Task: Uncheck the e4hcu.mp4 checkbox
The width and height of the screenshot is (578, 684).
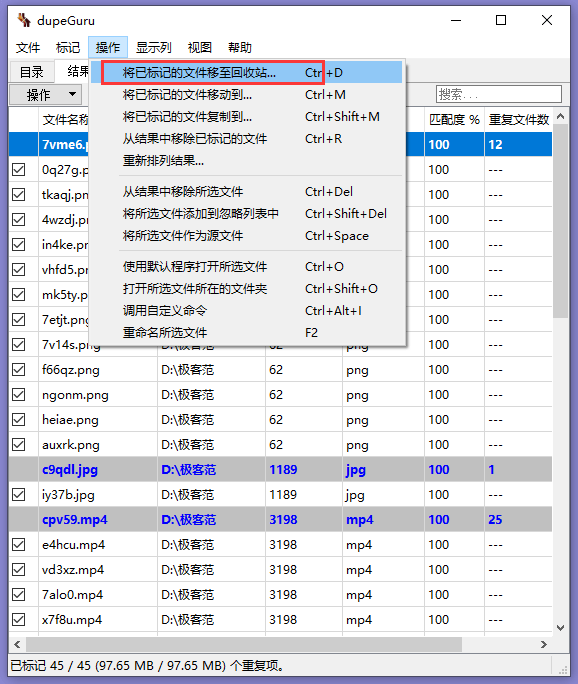Action: [19, 544]
